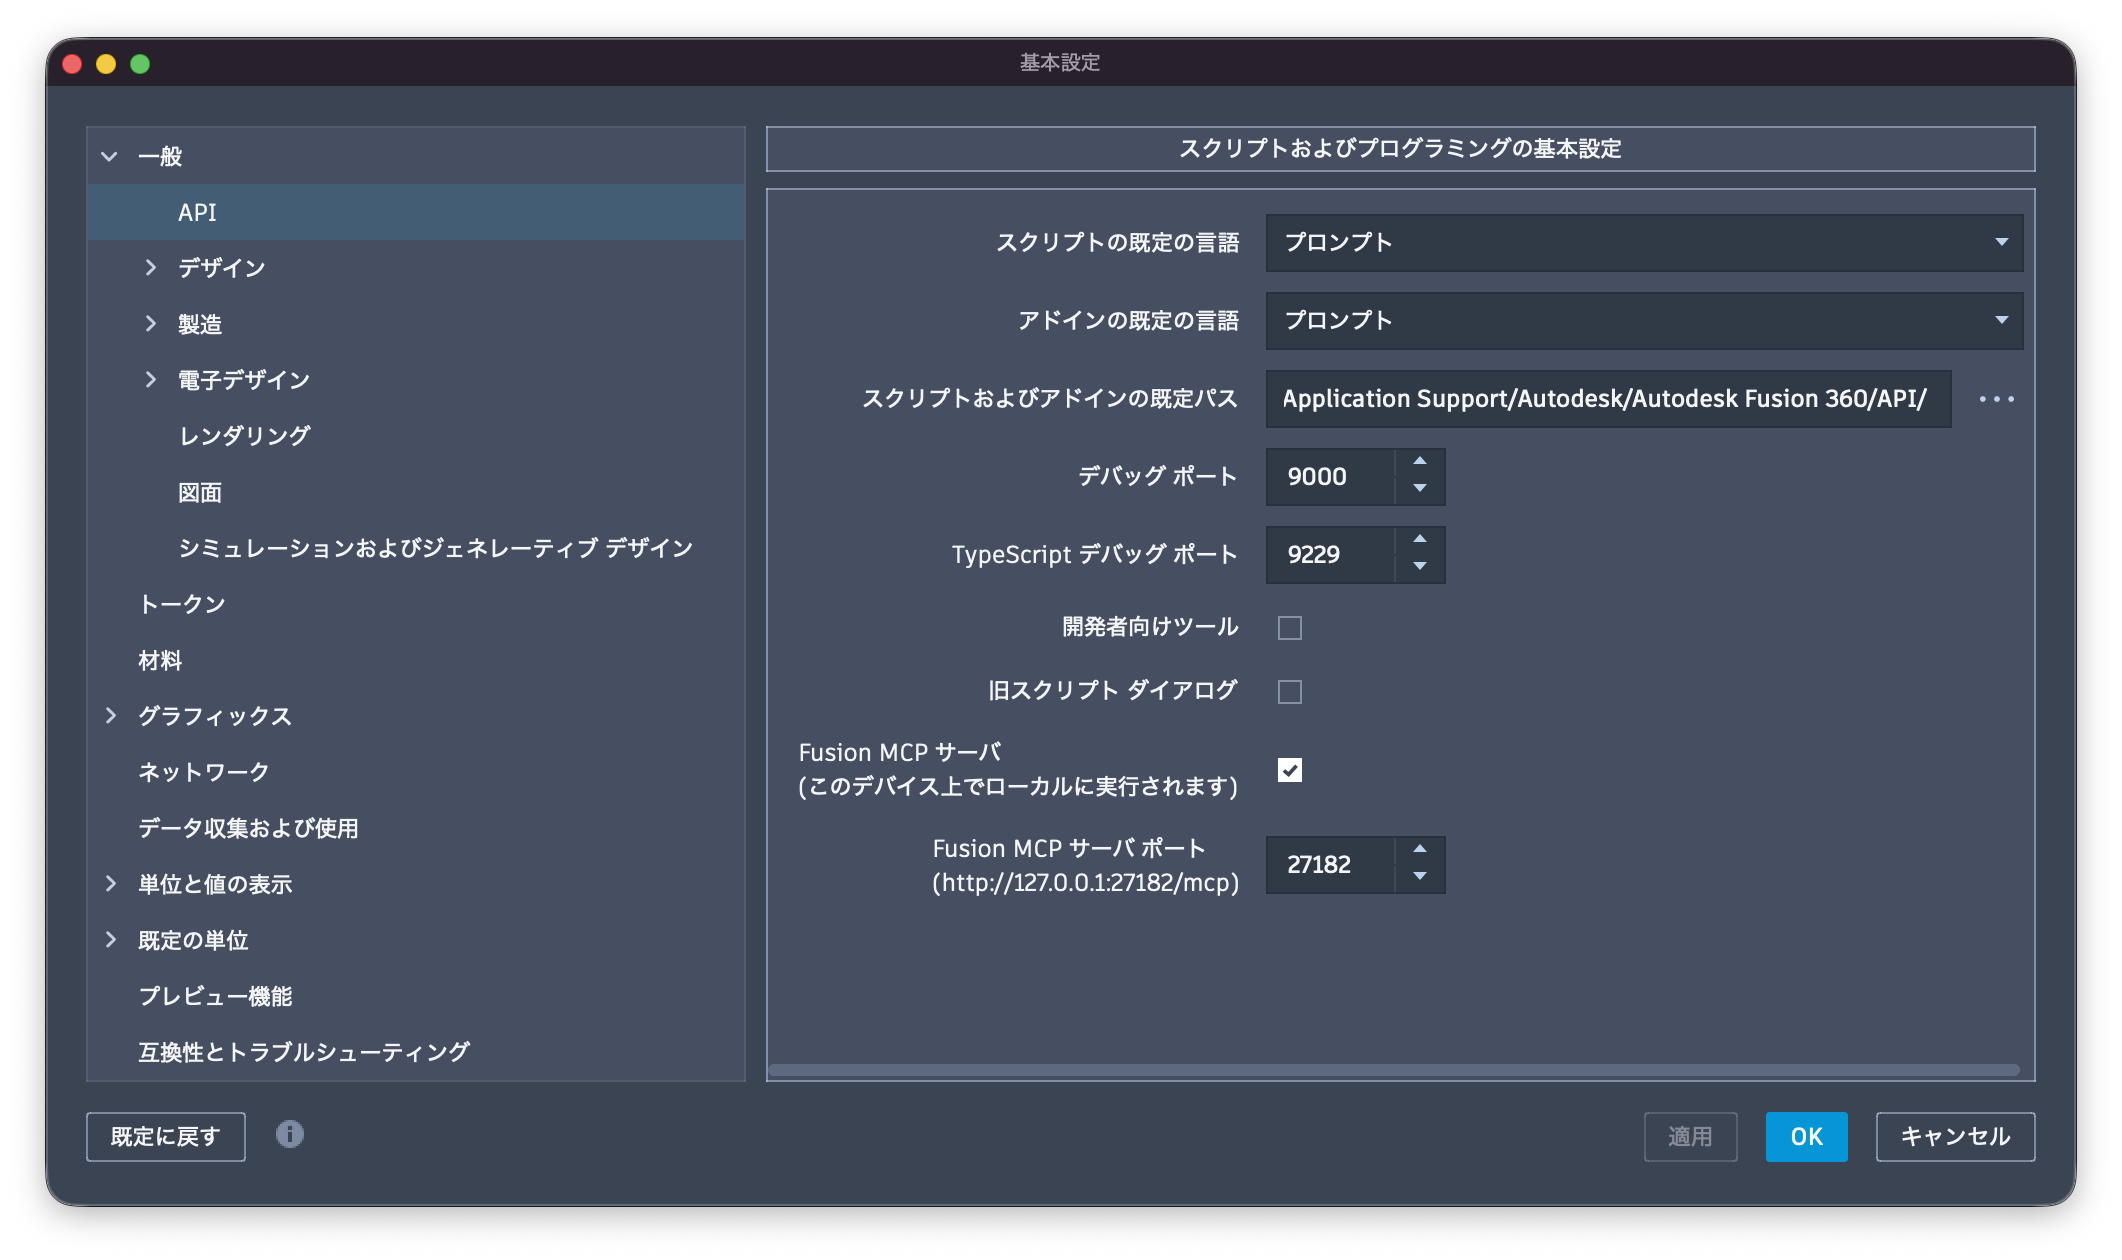The width and height of the screenshot is (2122, 1260).
Task: Open the アドインの既定の言語 dropdown
Action: [x=1644, y=321]
